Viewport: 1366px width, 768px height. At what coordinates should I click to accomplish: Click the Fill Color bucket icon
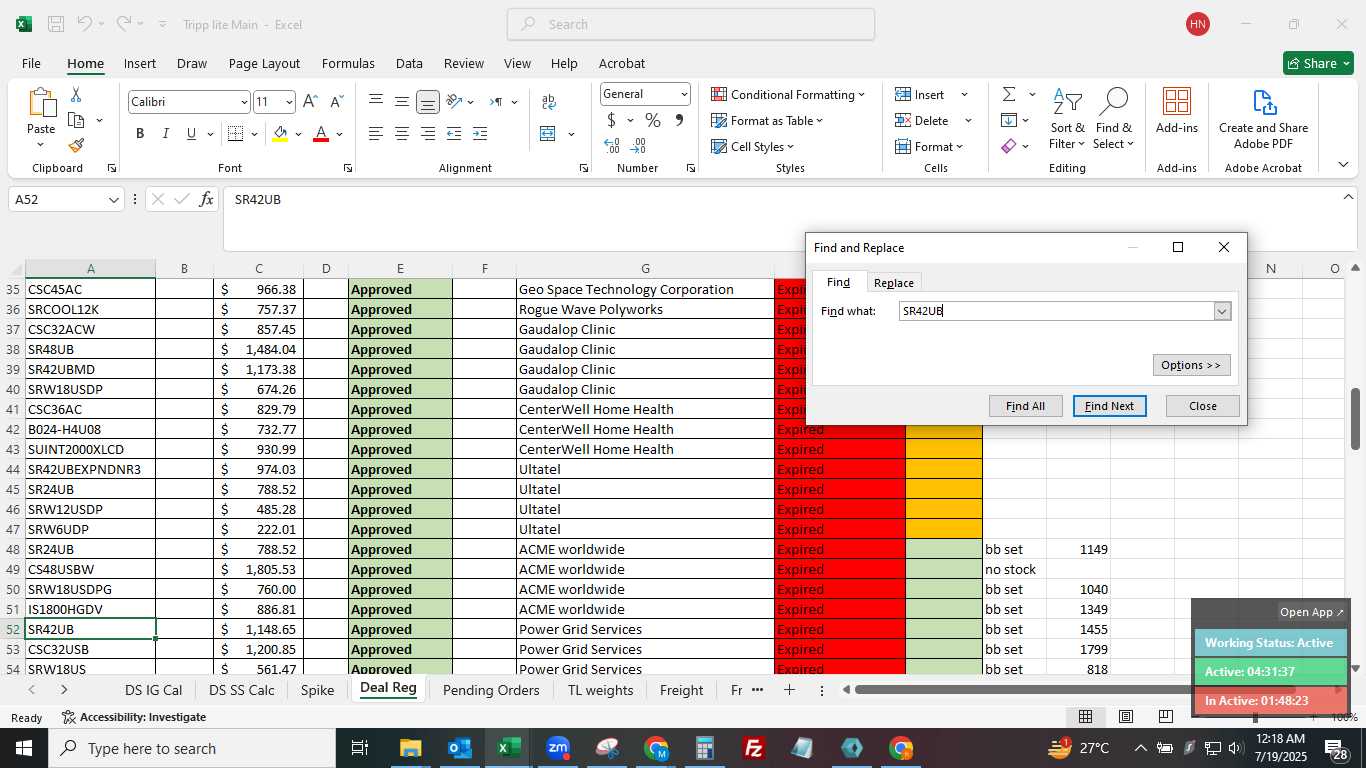280,134
